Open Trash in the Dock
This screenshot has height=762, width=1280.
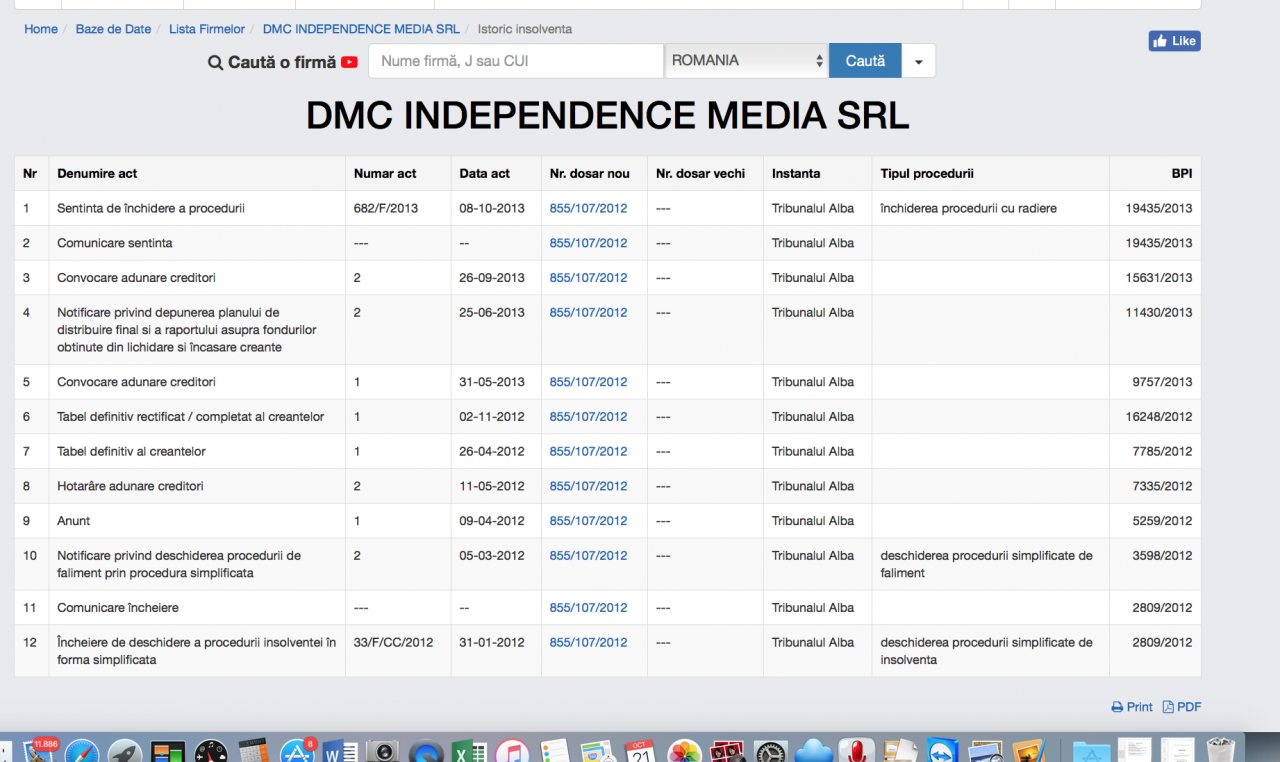click(1221, 751)
